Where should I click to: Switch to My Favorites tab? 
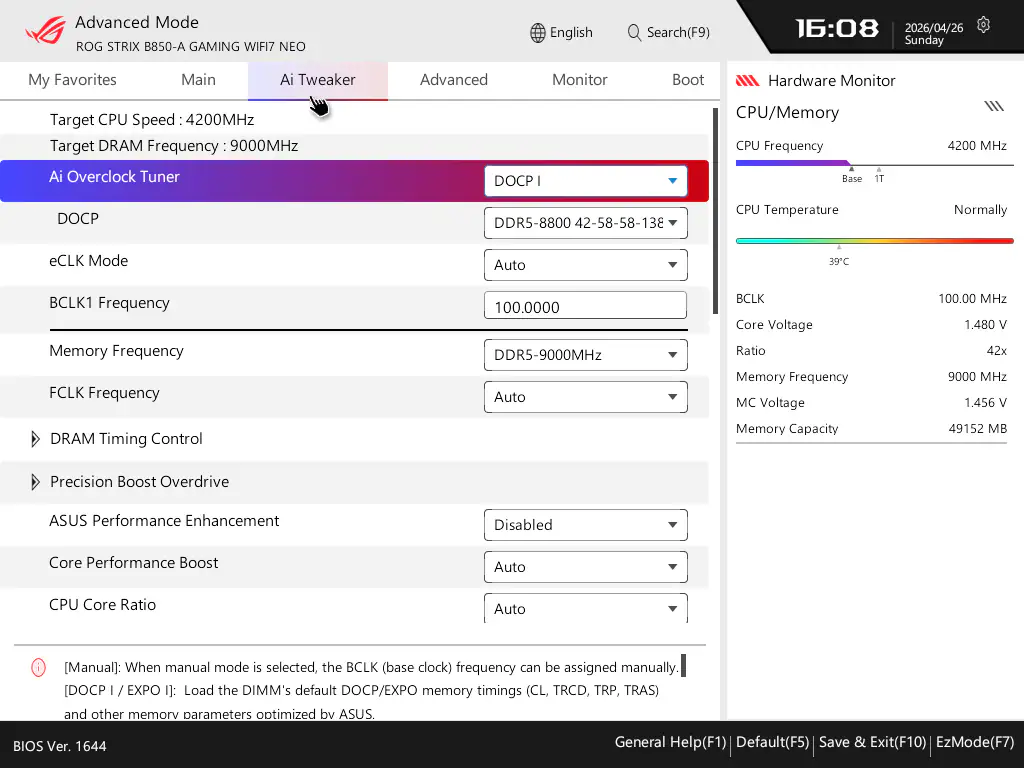coord(72,80)
